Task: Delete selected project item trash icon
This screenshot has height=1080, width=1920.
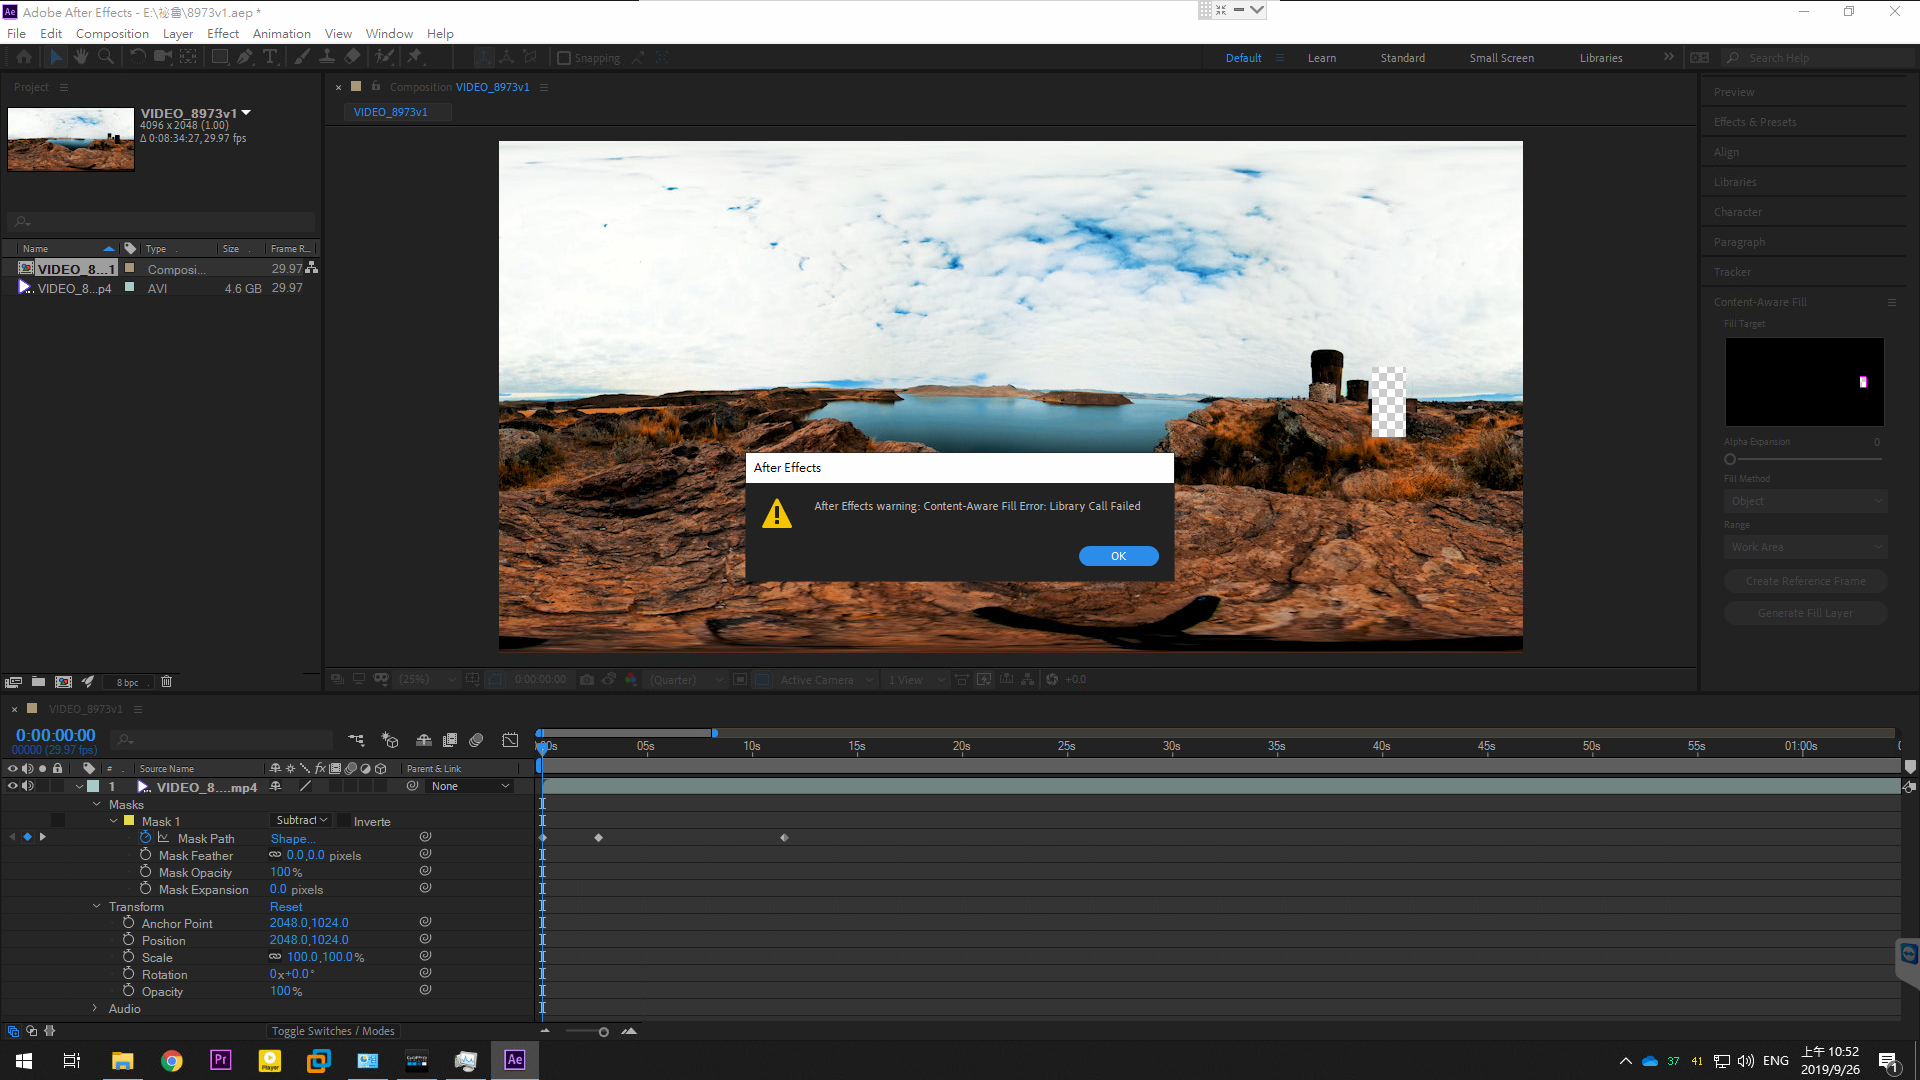Action: [x=167, y=682]
